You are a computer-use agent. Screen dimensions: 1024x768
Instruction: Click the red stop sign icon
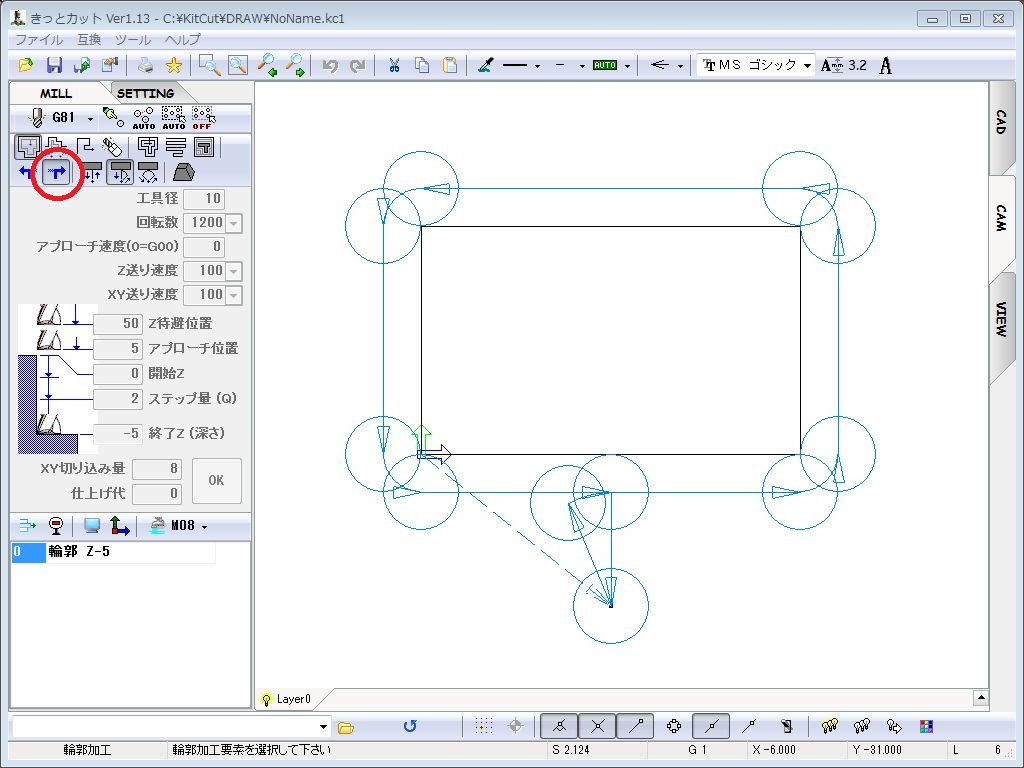click(x=56, y=526)
